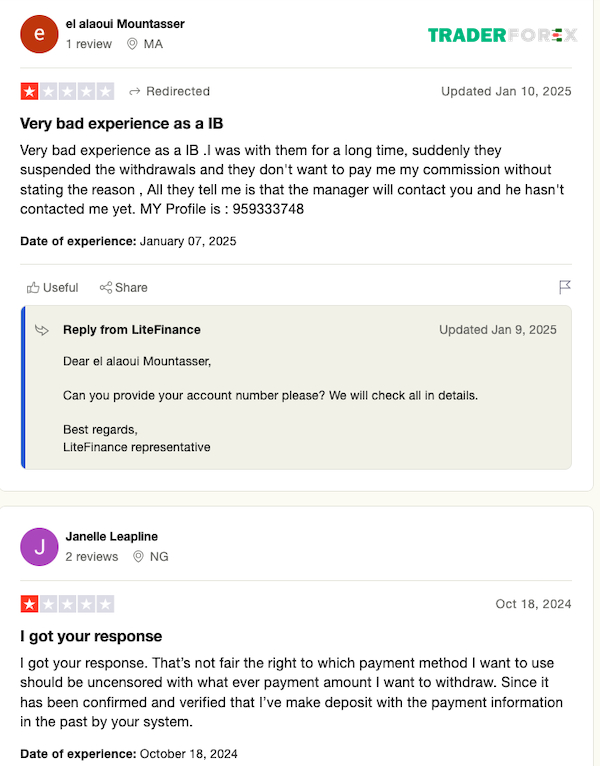The image size is (600, 766).
Task: Open Janelle Leapline's profile name
Action: (x=112, y=536)
